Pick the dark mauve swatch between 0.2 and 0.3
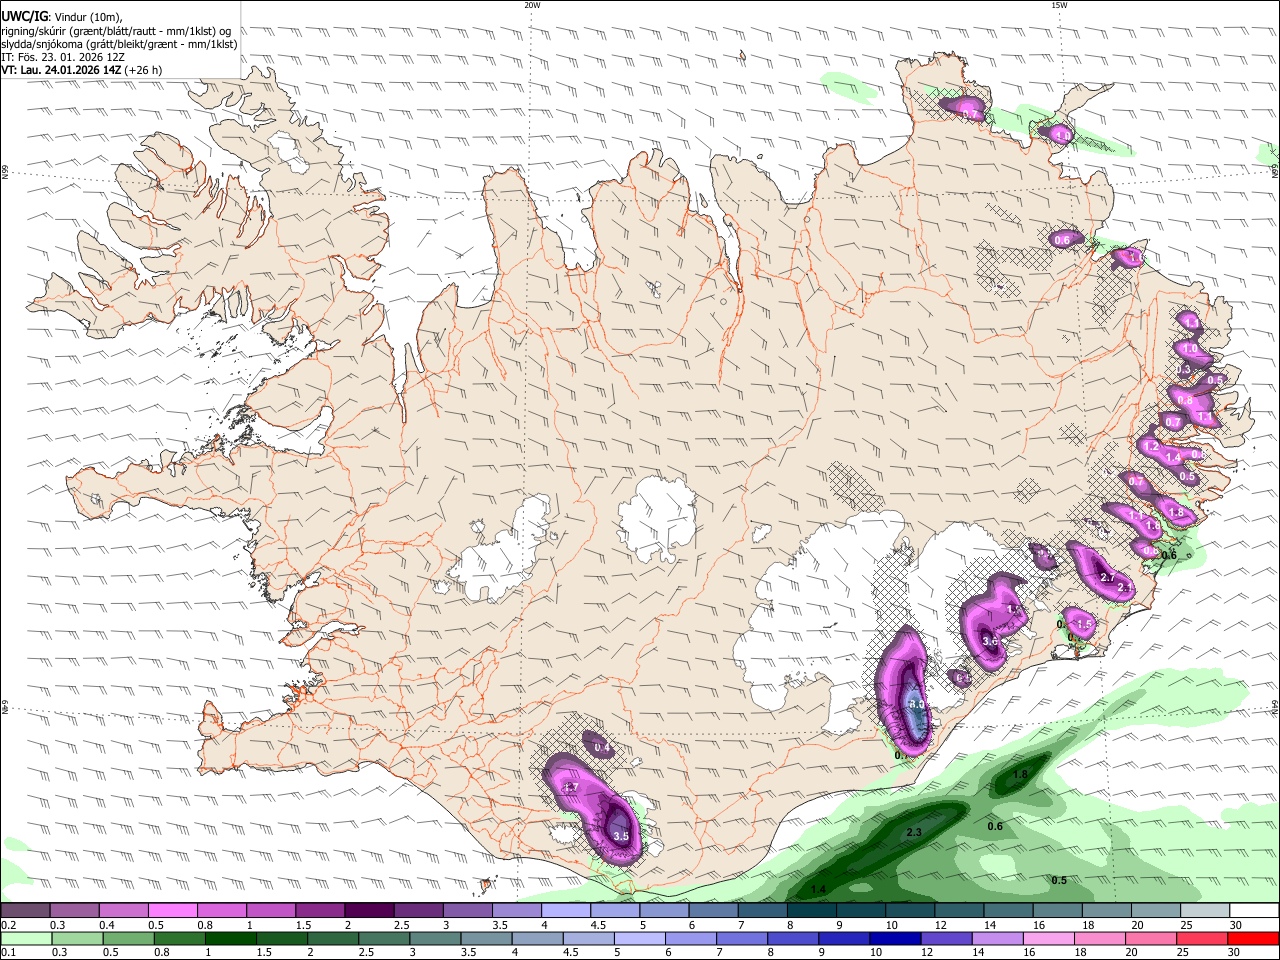The height and width of the screenshot is (960, 1280). [x=25, y=910]
